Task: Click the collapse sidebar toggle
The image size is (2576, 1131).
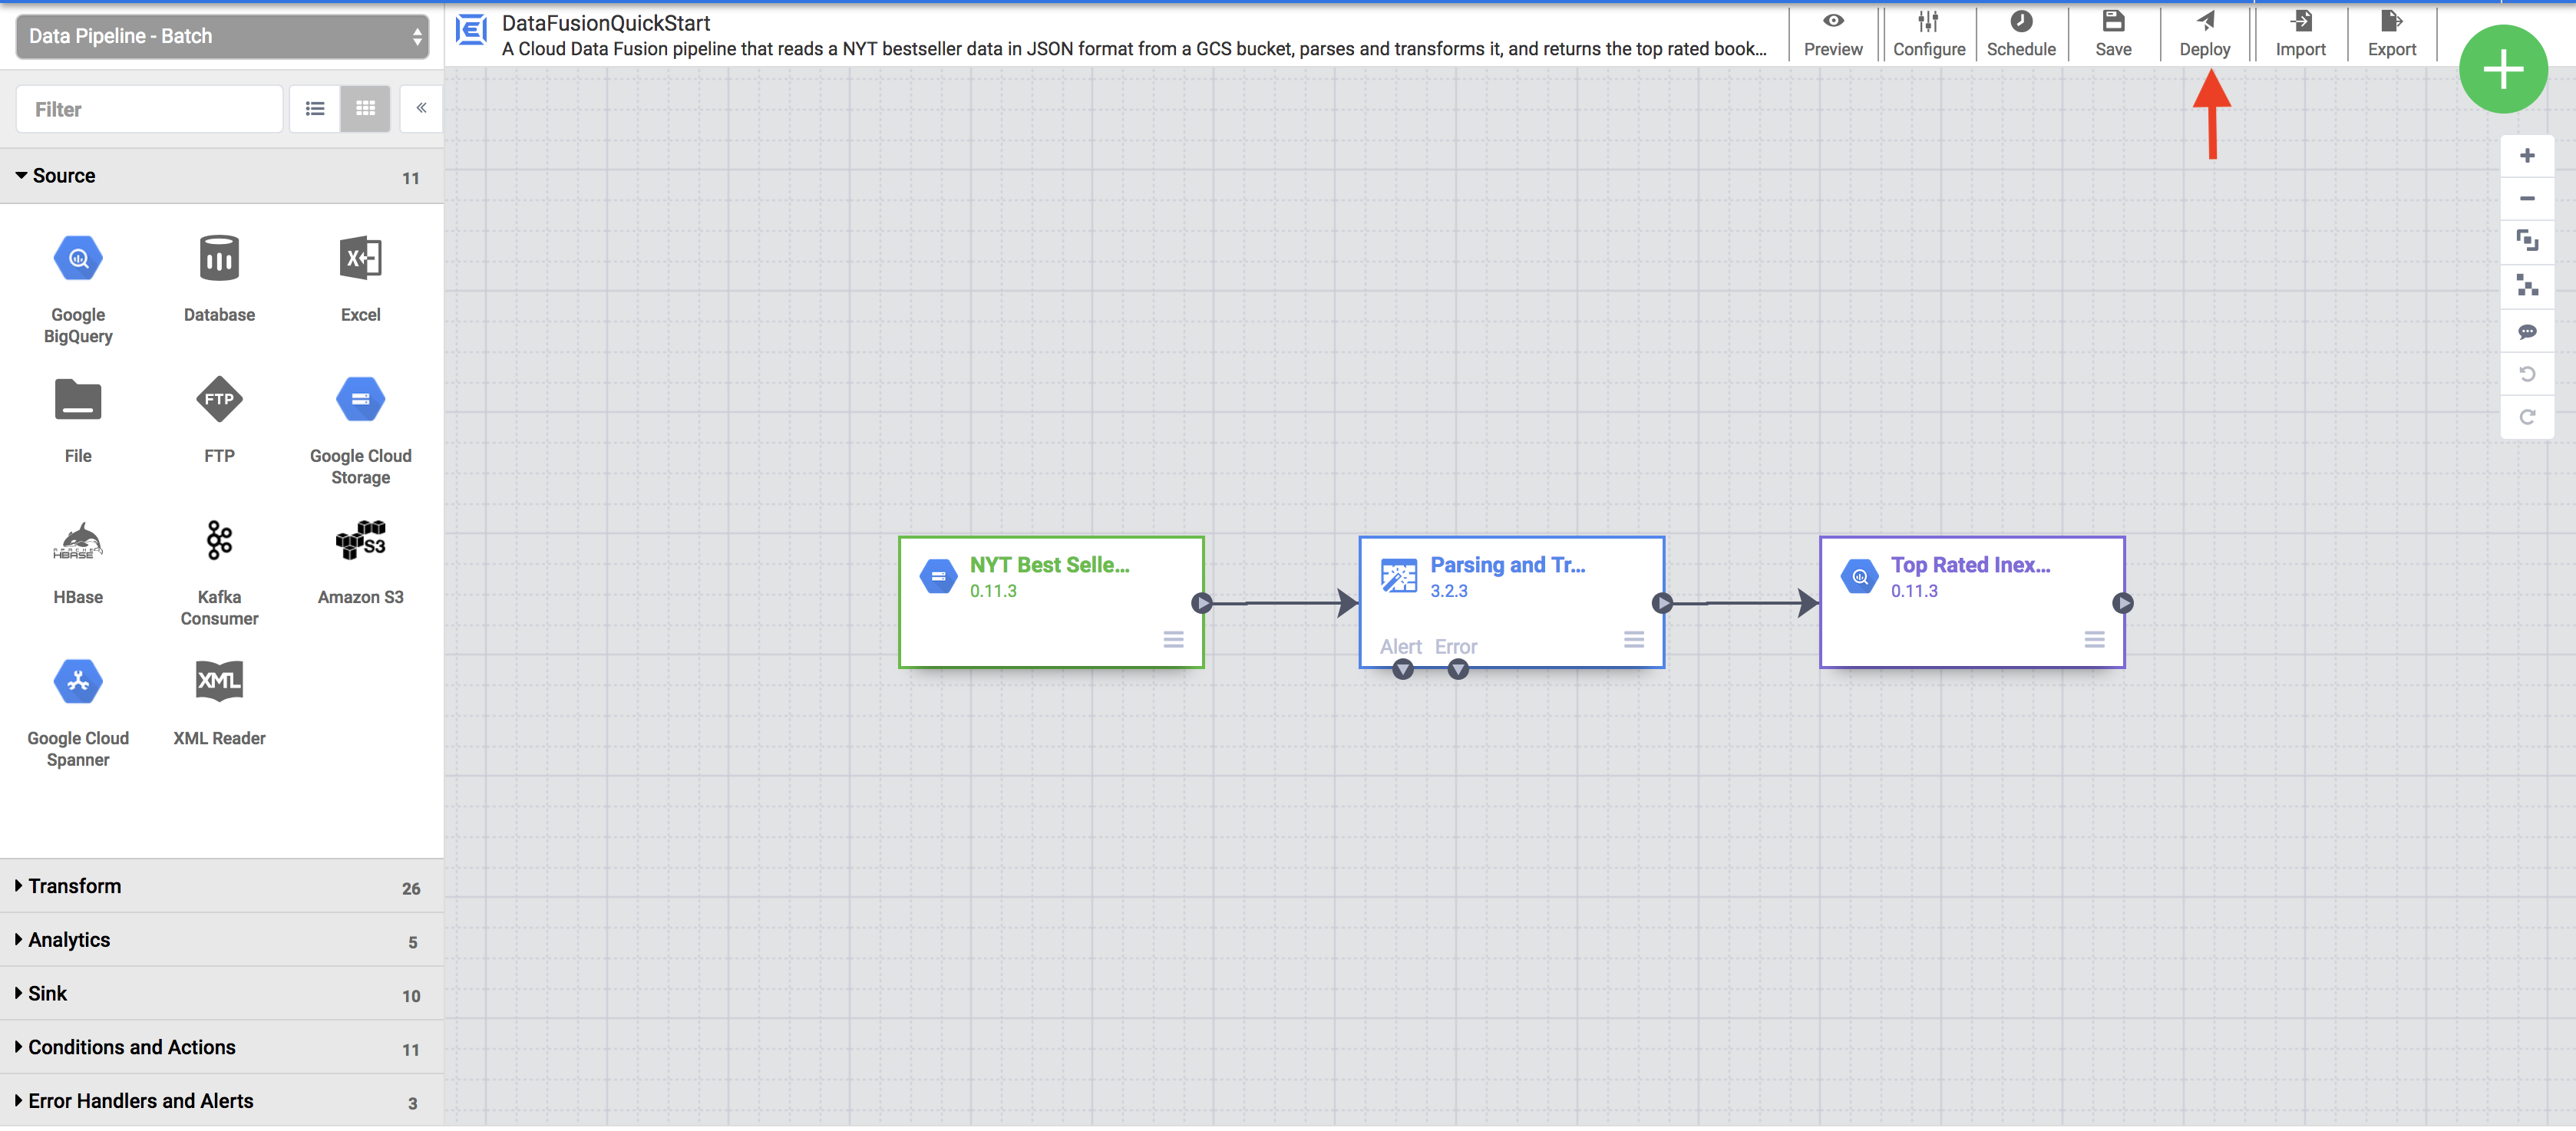Action: click(421, 107)
